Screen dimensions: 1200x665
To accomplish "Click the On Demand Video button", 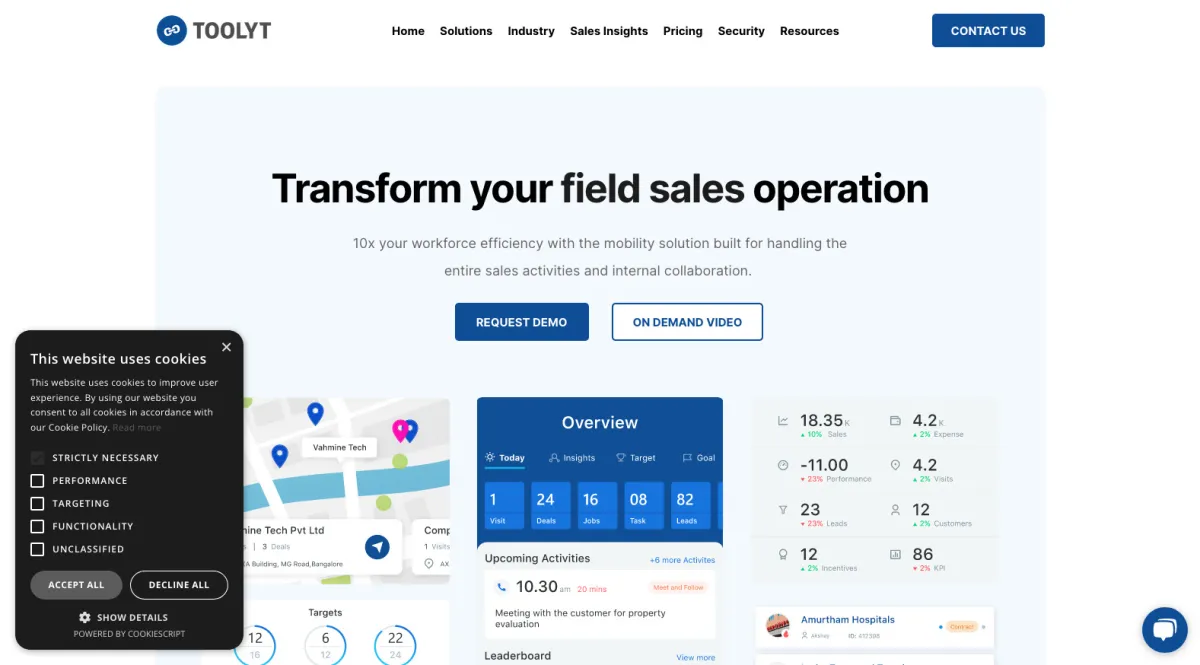I will 687,322.
